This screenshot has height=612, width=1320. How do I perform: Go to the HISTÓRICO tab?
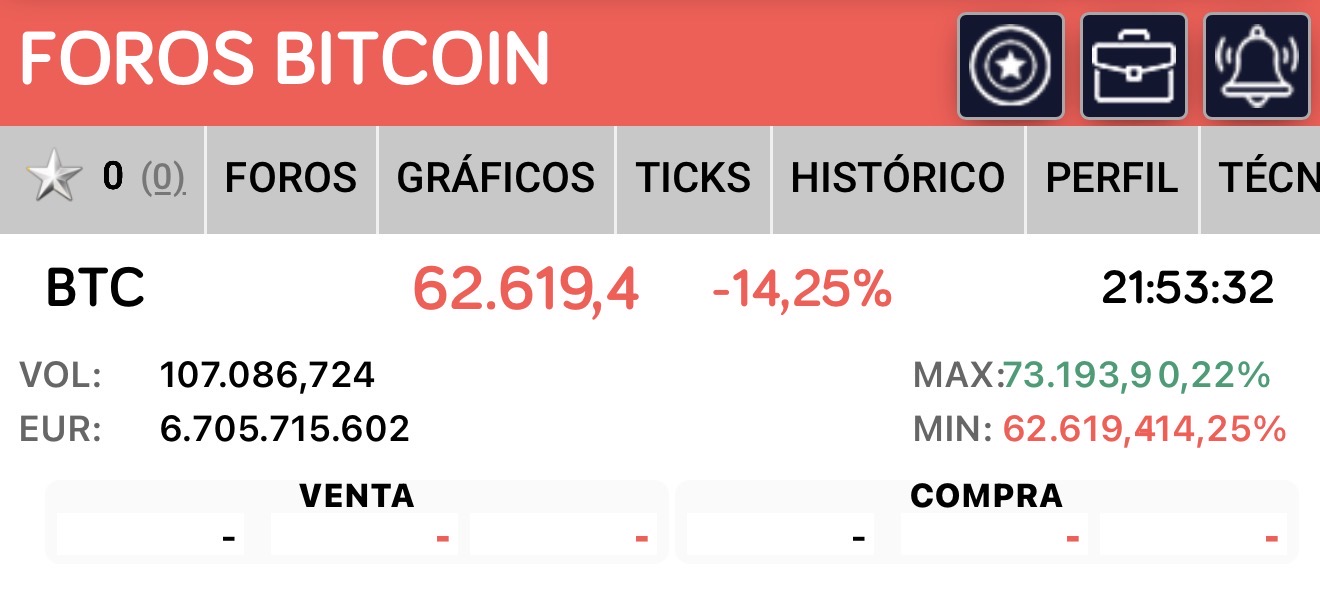coord(898,178)
